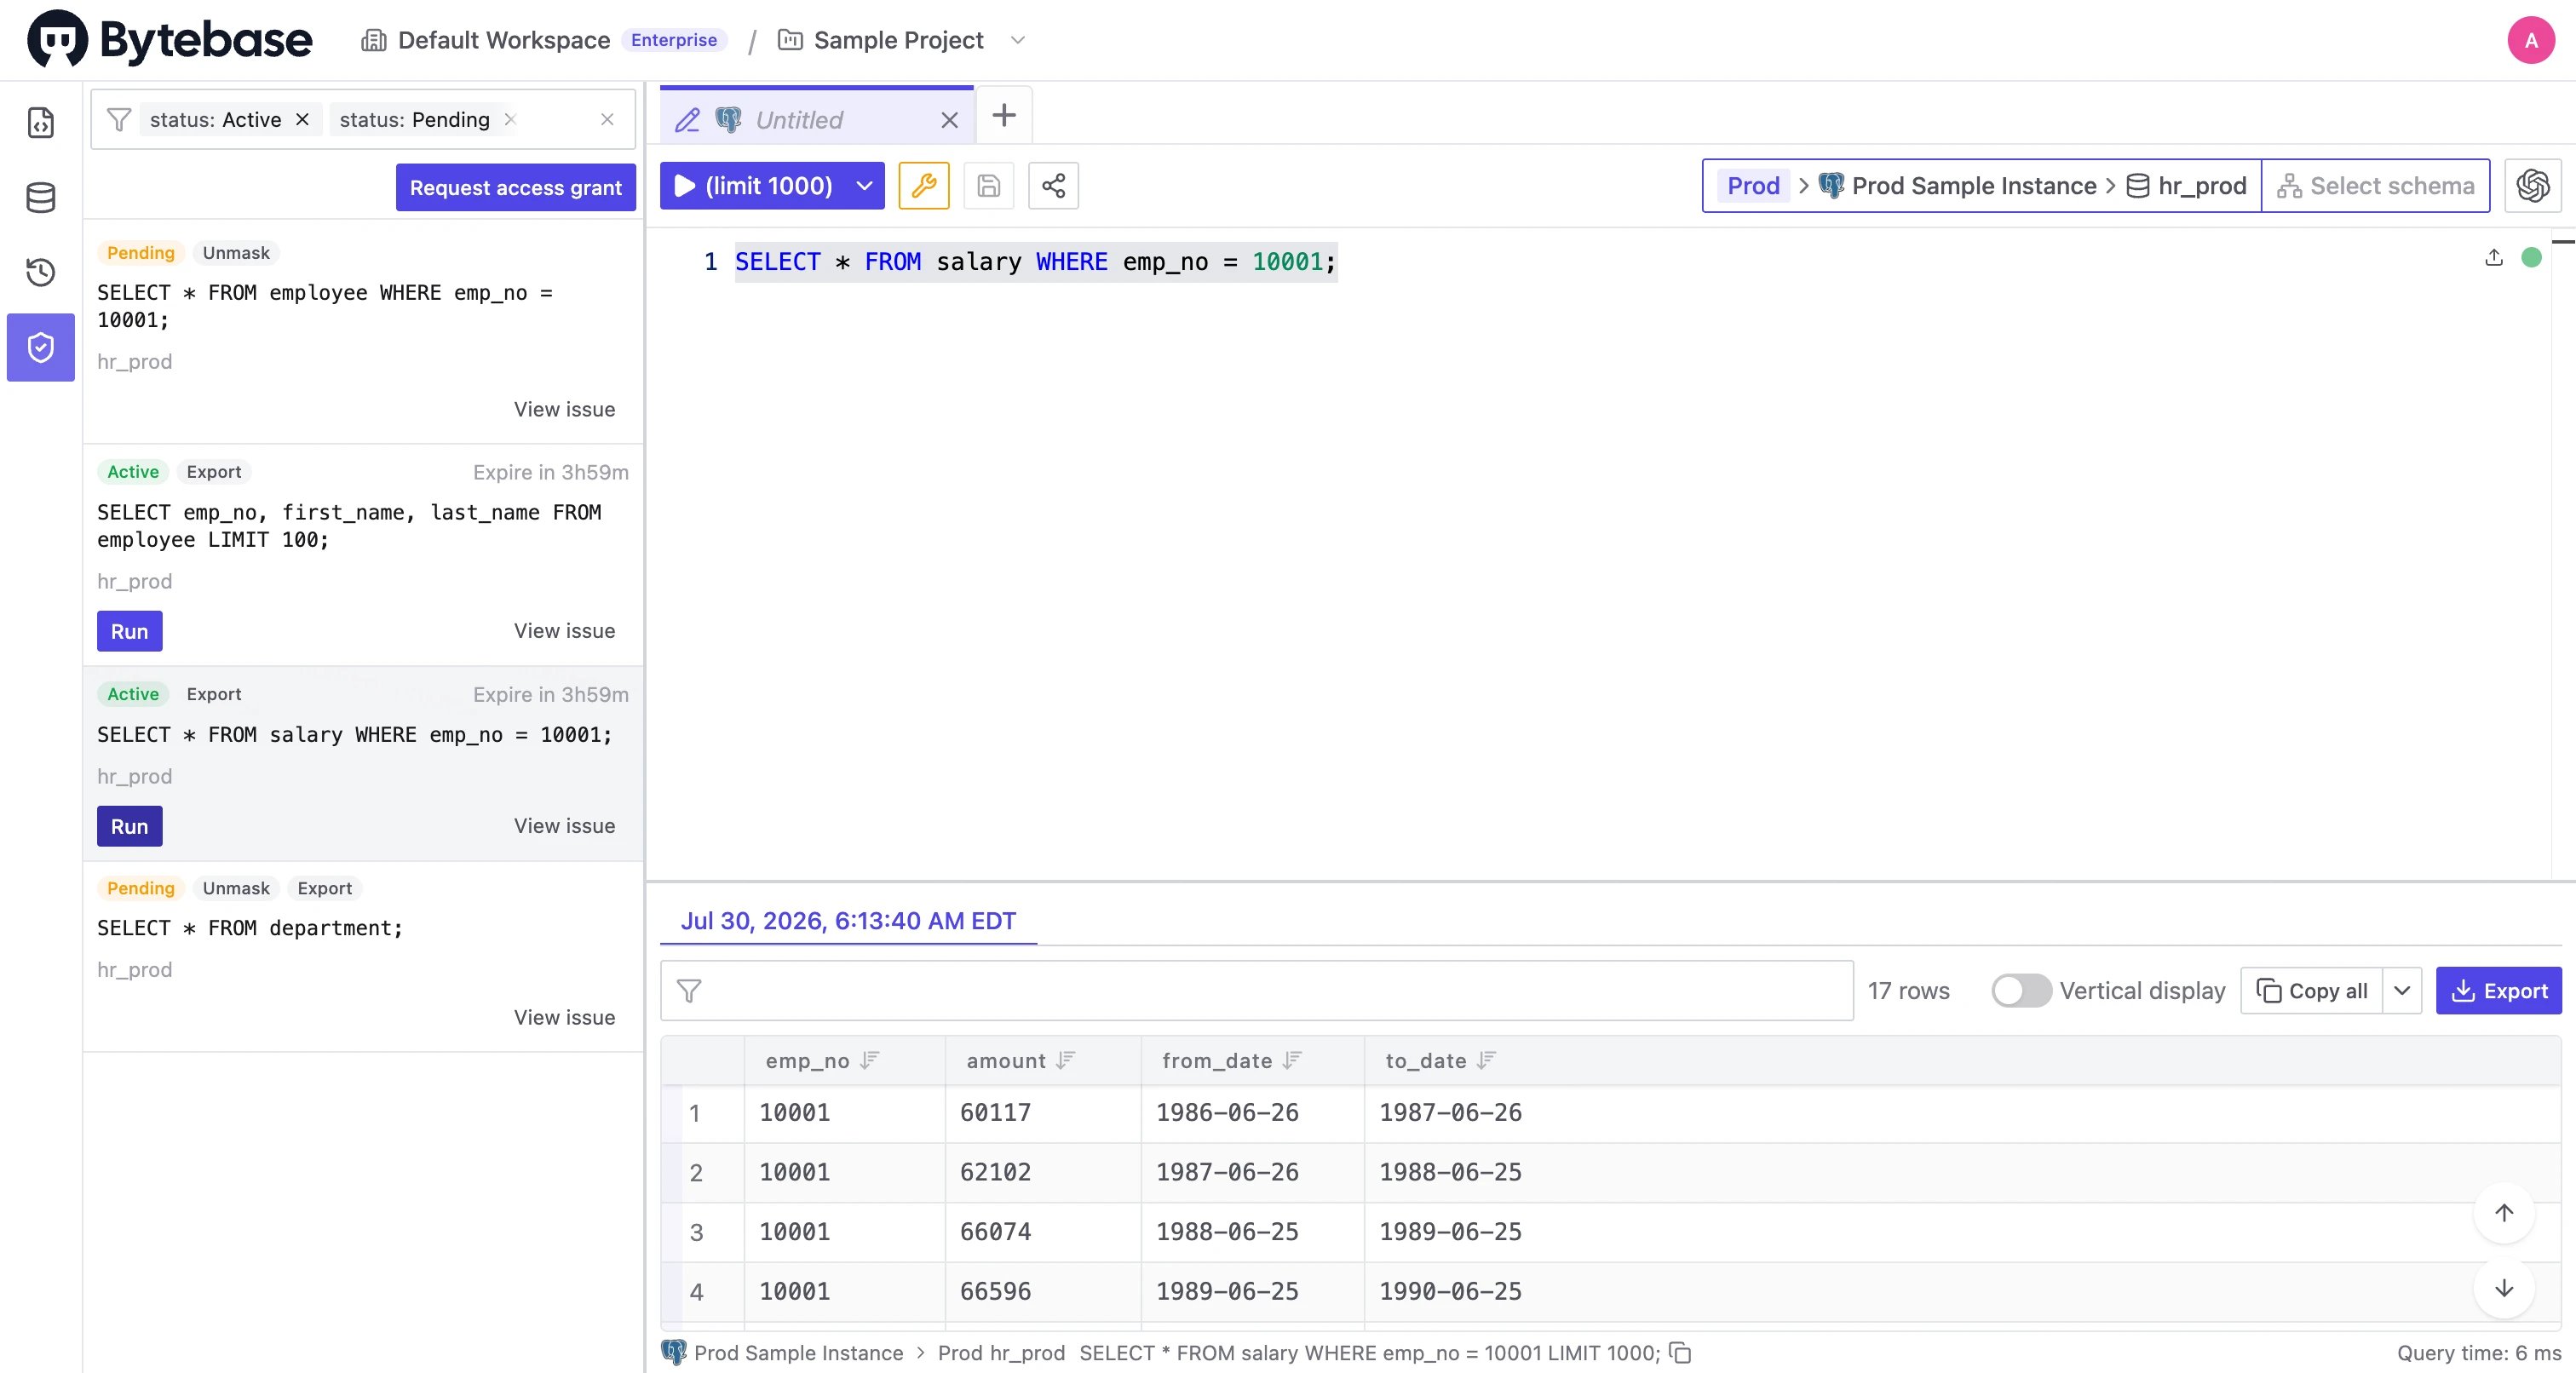Clear all access grant filters
This screenshot has height=1373, width=2576.
(607, 120)
